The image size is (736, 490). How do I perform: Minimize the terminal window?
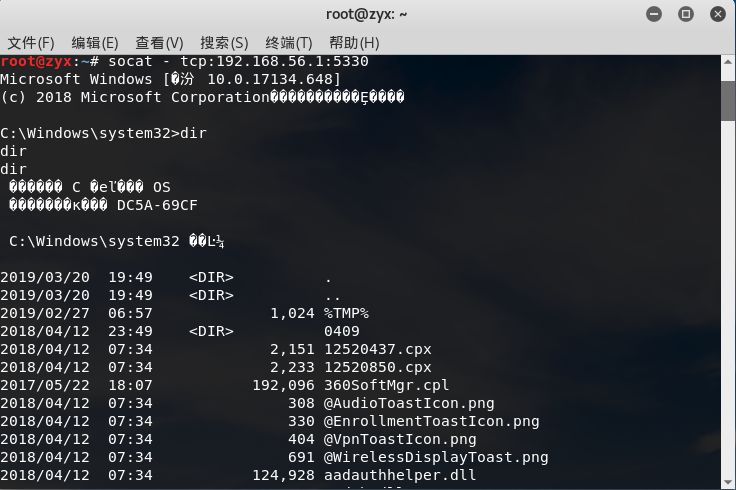coord(654,15)
